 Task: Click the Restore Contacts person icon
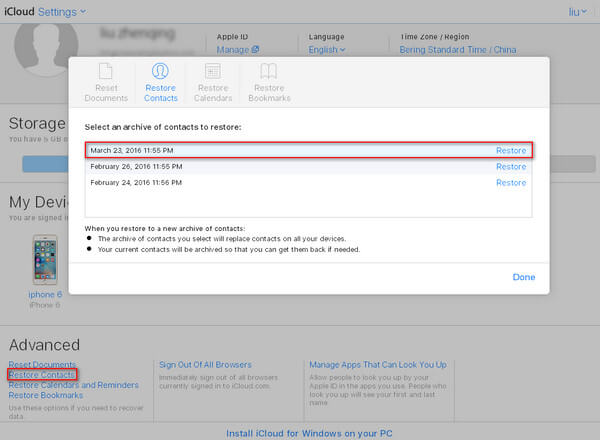(160, 71)
